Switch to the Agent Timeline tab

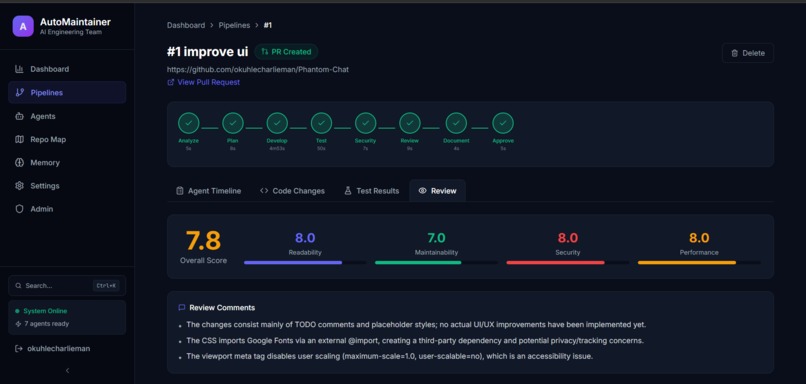click(x=208, y=191)
